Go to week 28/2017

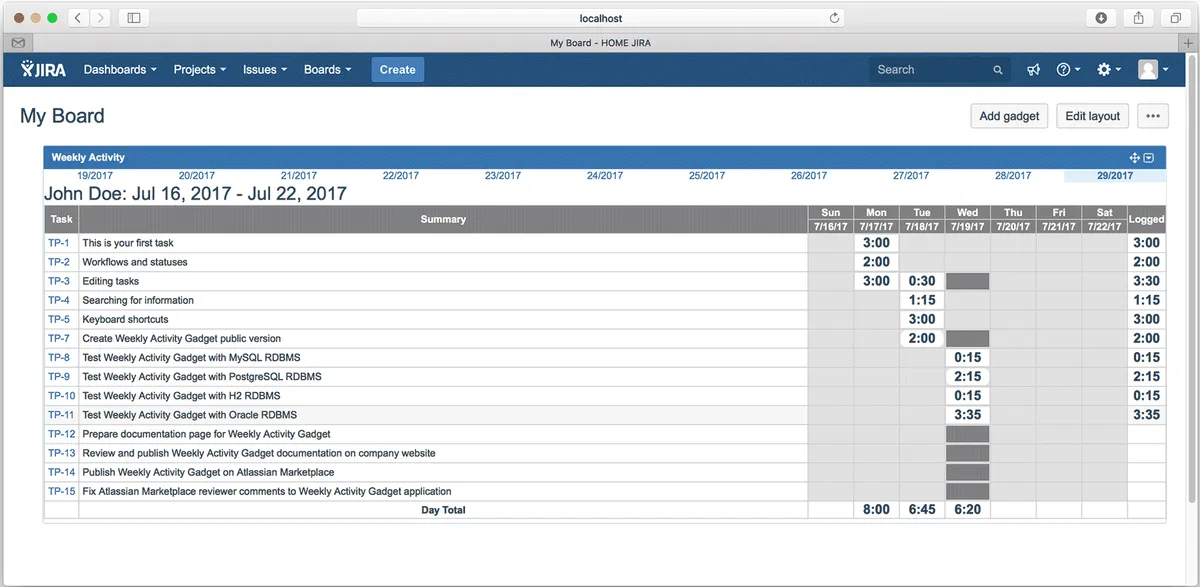tap(1013, 176)
